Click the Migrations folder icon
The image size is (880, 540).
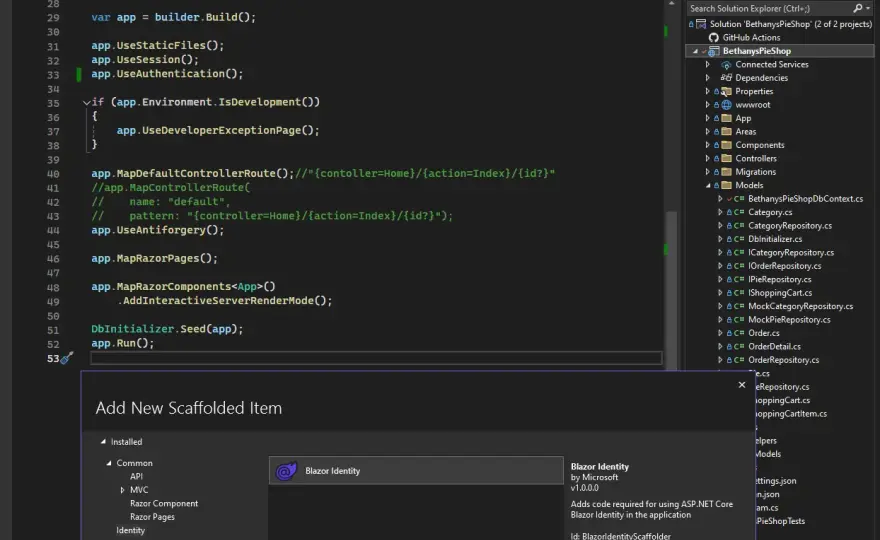coord(726,172)
